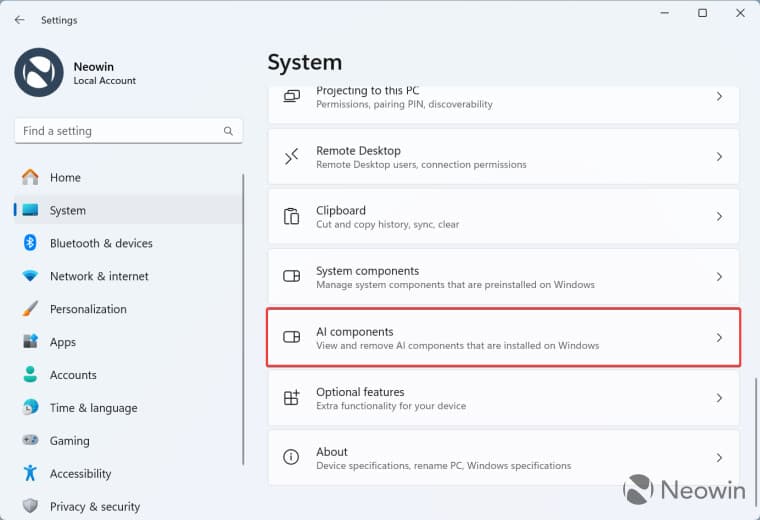Click the Accessibility person icon

(30, 474)
